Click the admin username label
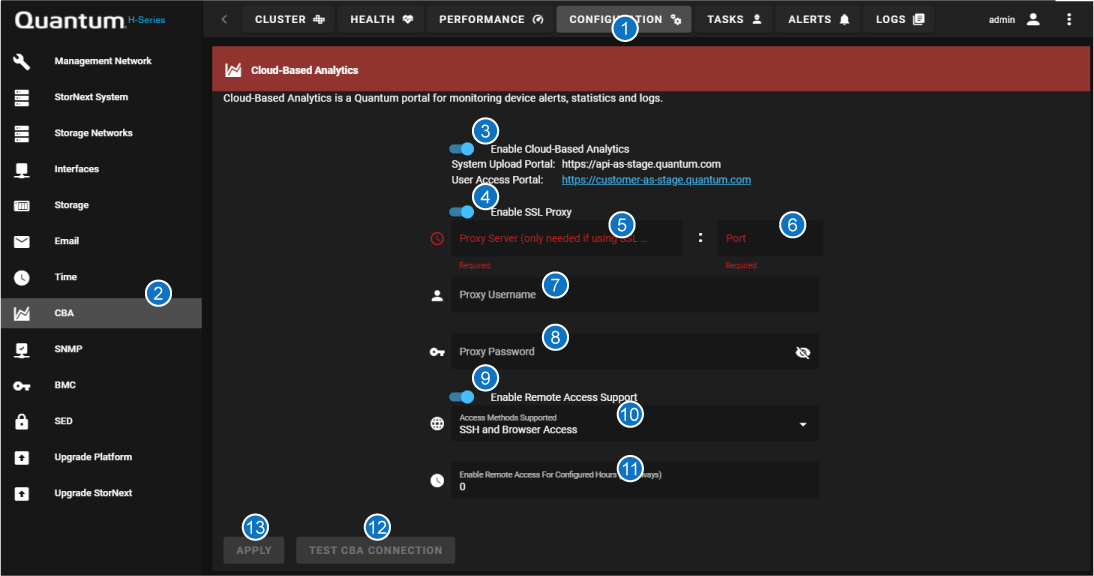This screenshot has width=1094, height=576. [1001, 20]
